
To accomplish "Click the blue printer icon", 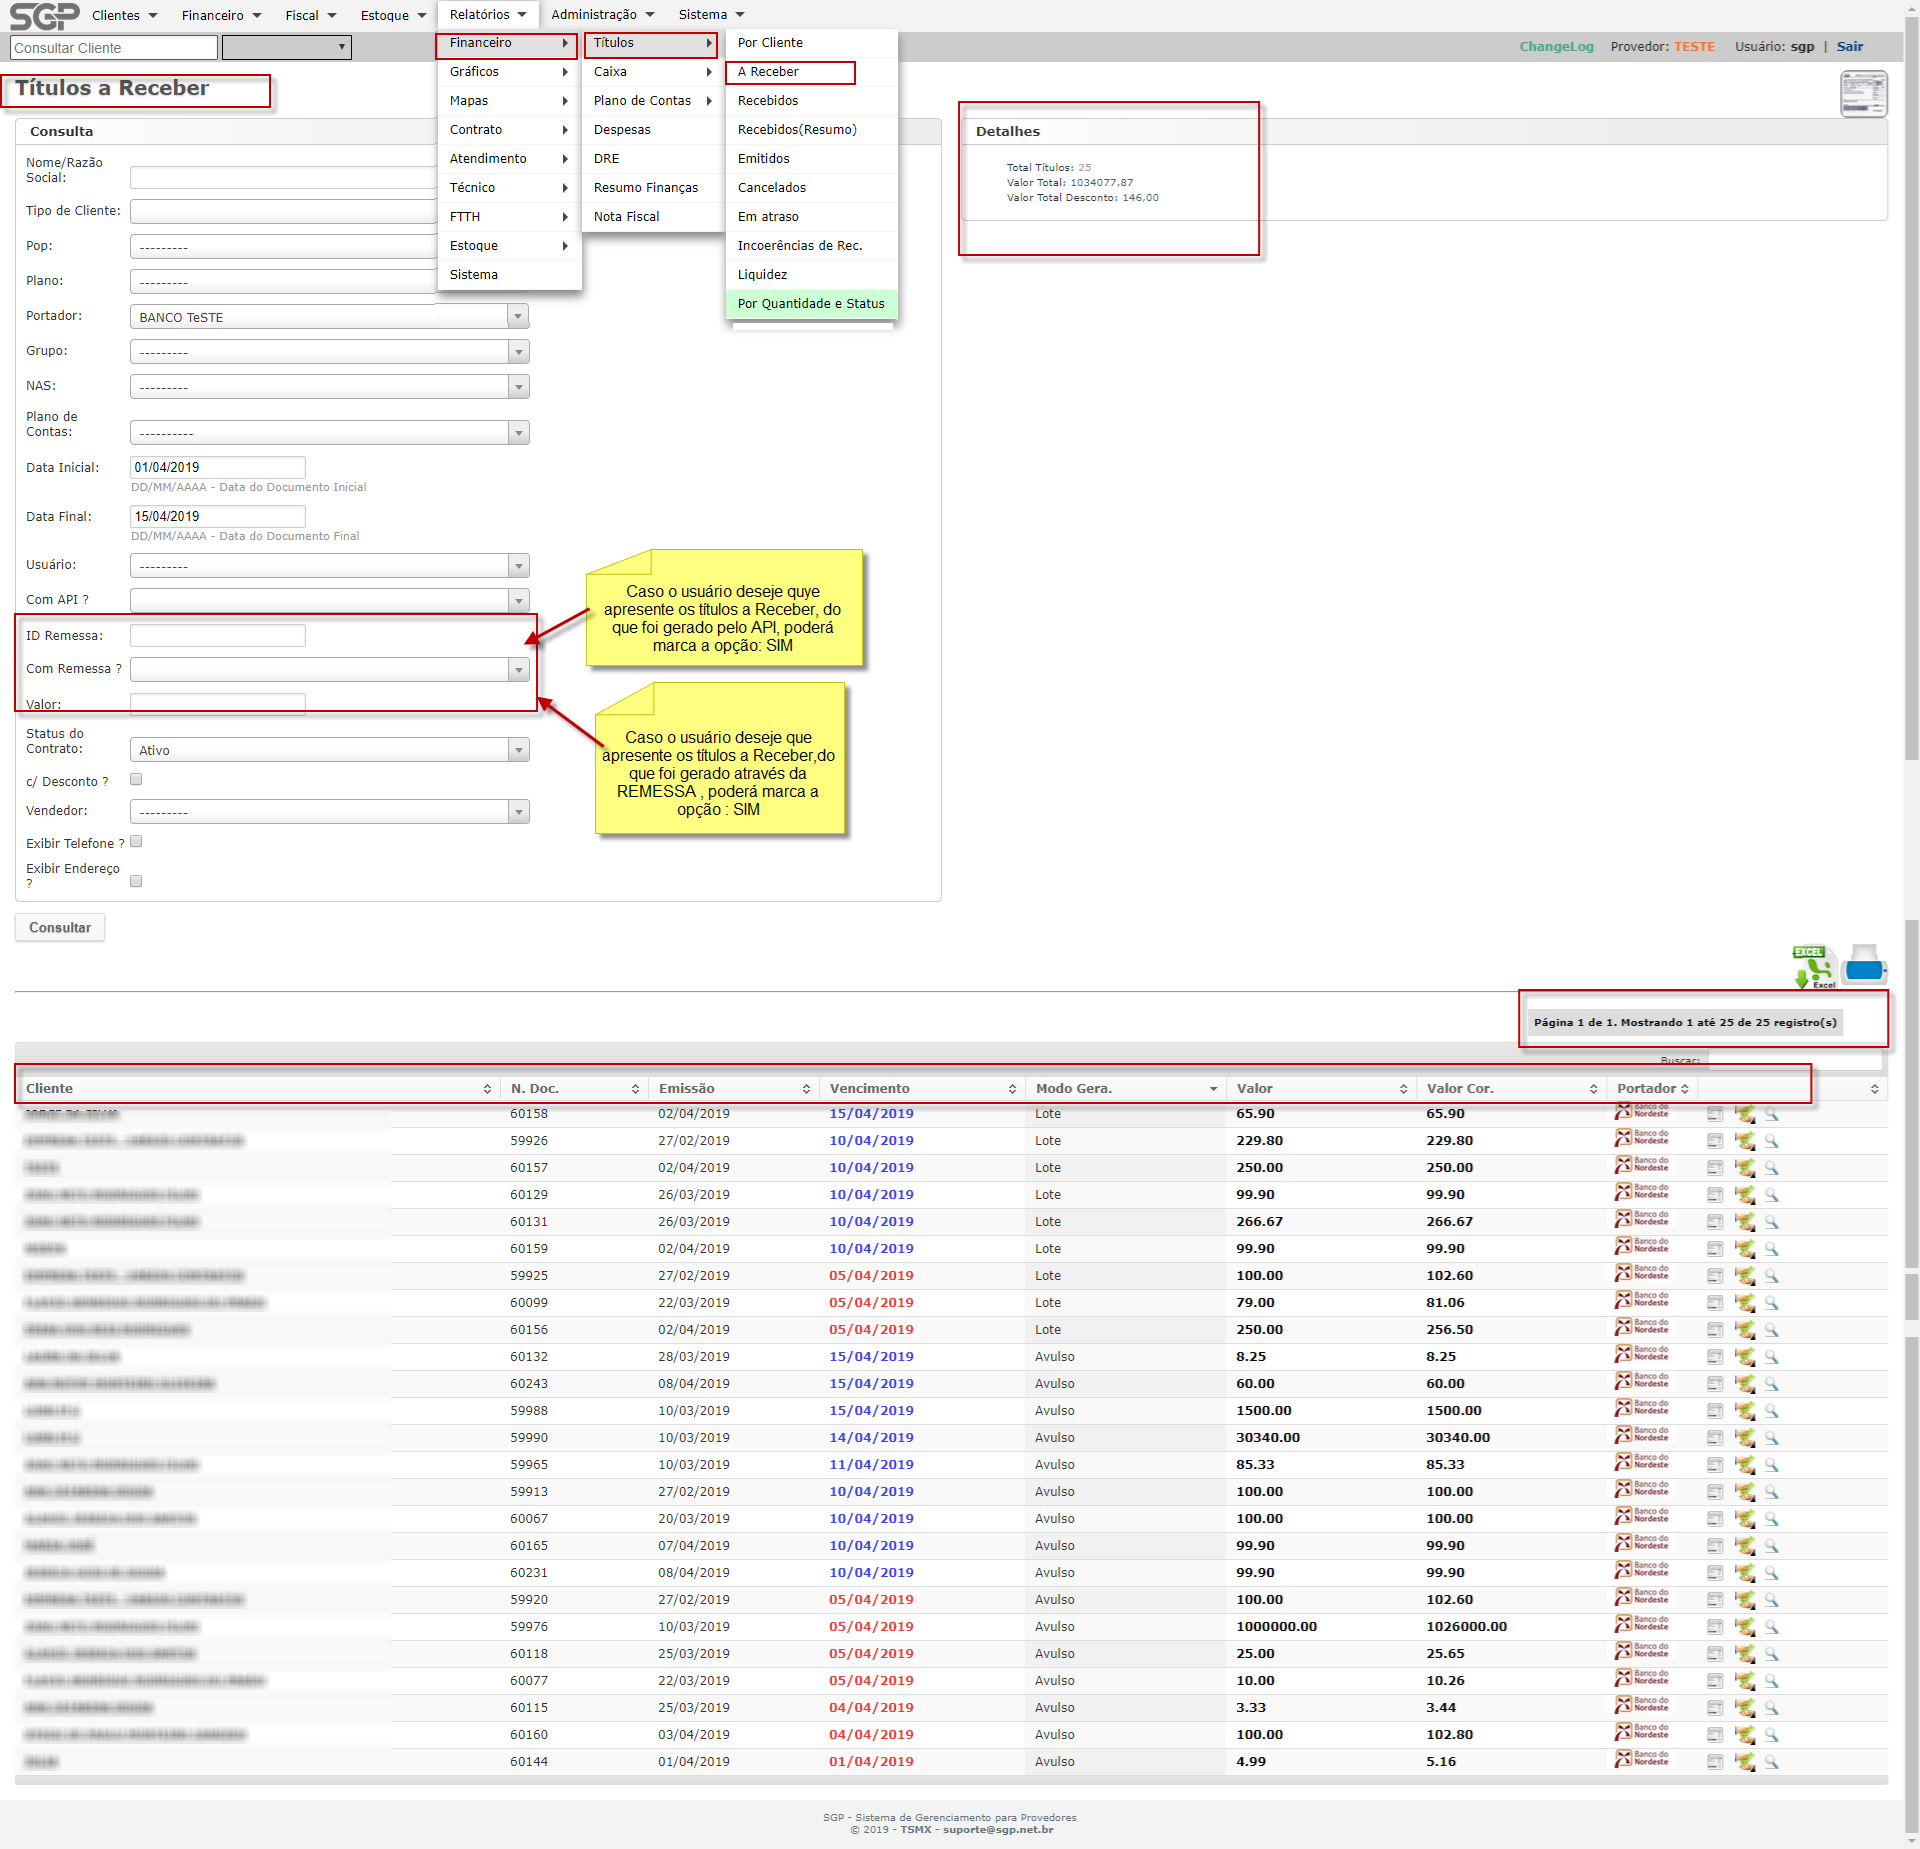I will 1864,966.
